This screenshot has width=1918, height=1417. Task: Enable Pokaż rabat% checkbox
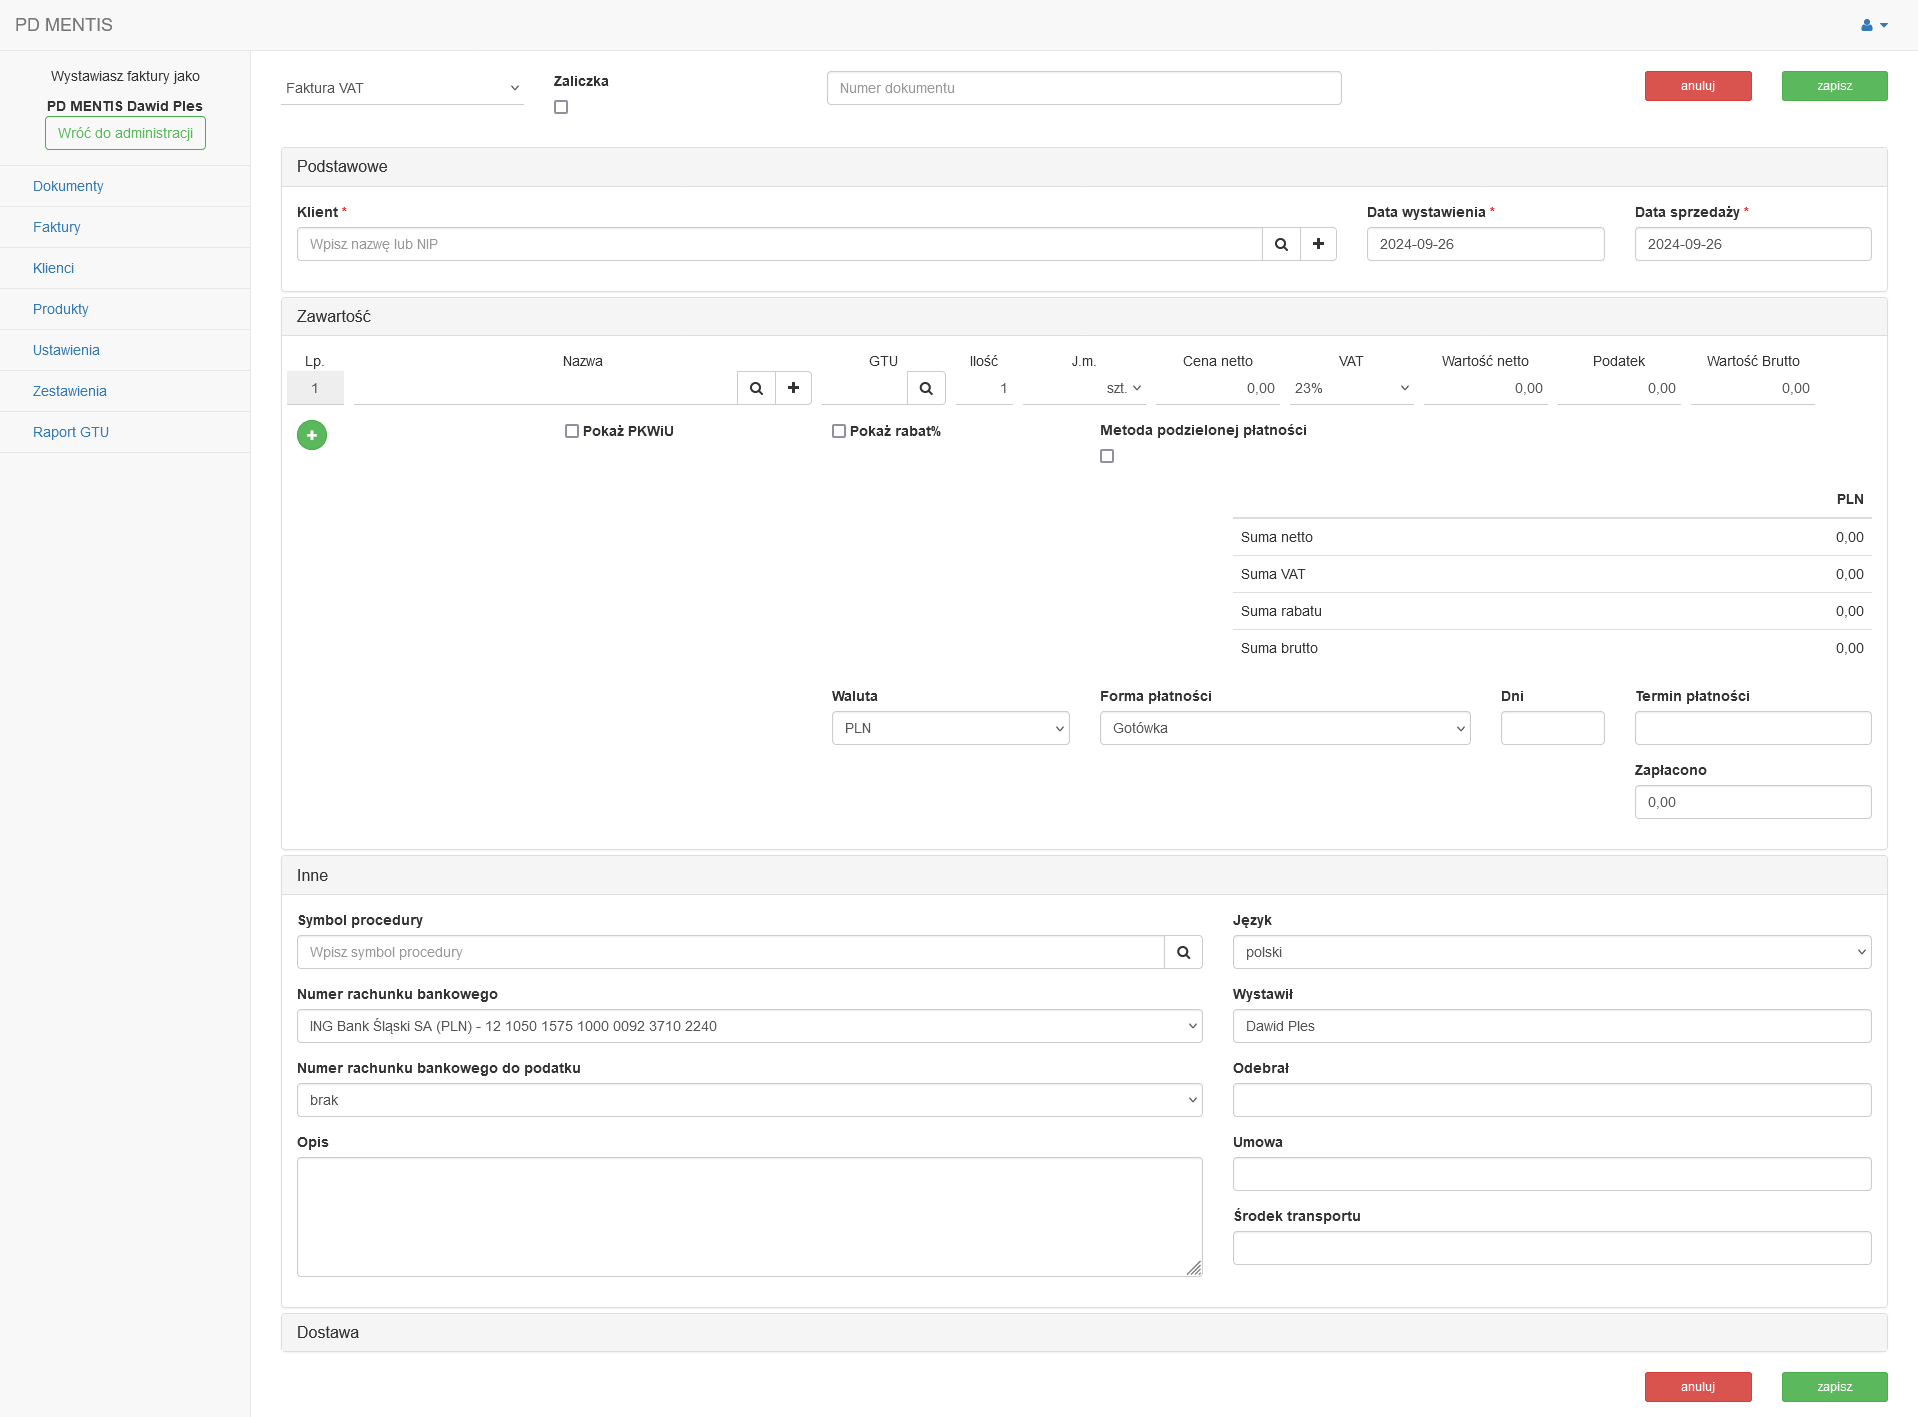[839, 431]
